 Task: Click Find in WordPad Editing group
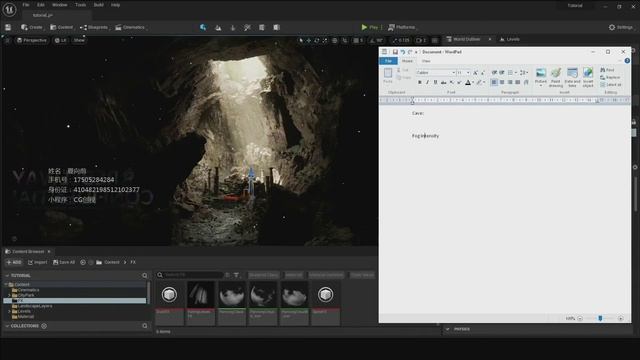click(x=607, y=70)
